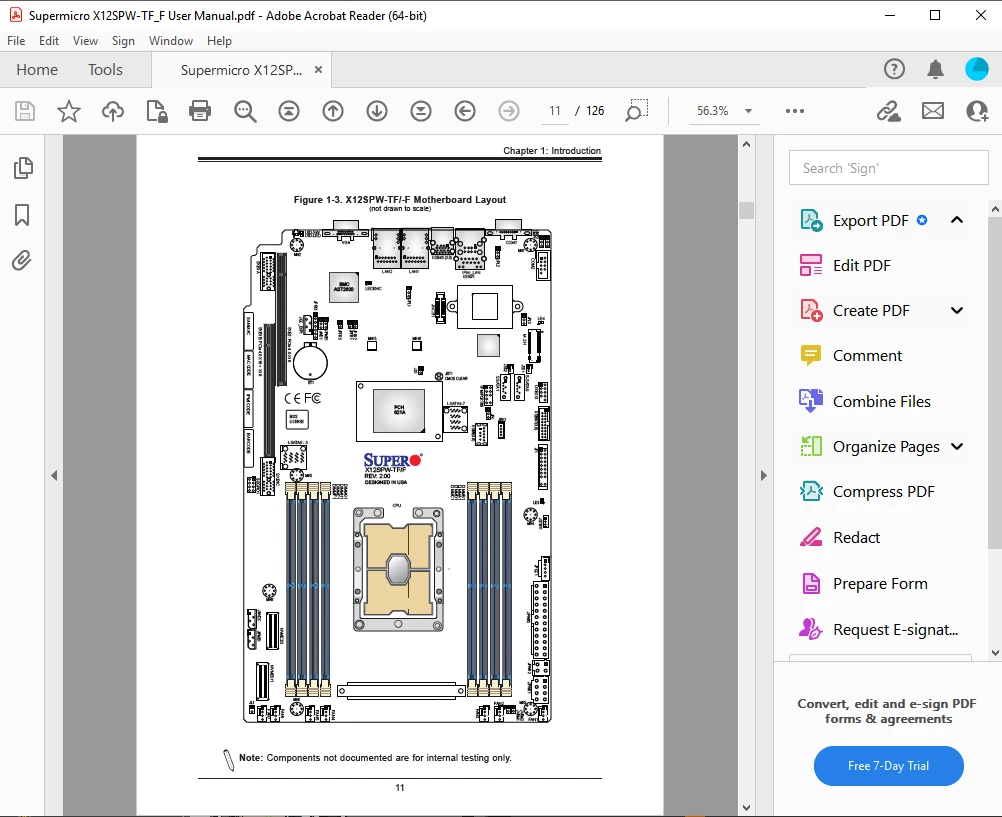Click the document scroll down arrow
Viewport: 1002px width, 817px height.
pos(746,808)
